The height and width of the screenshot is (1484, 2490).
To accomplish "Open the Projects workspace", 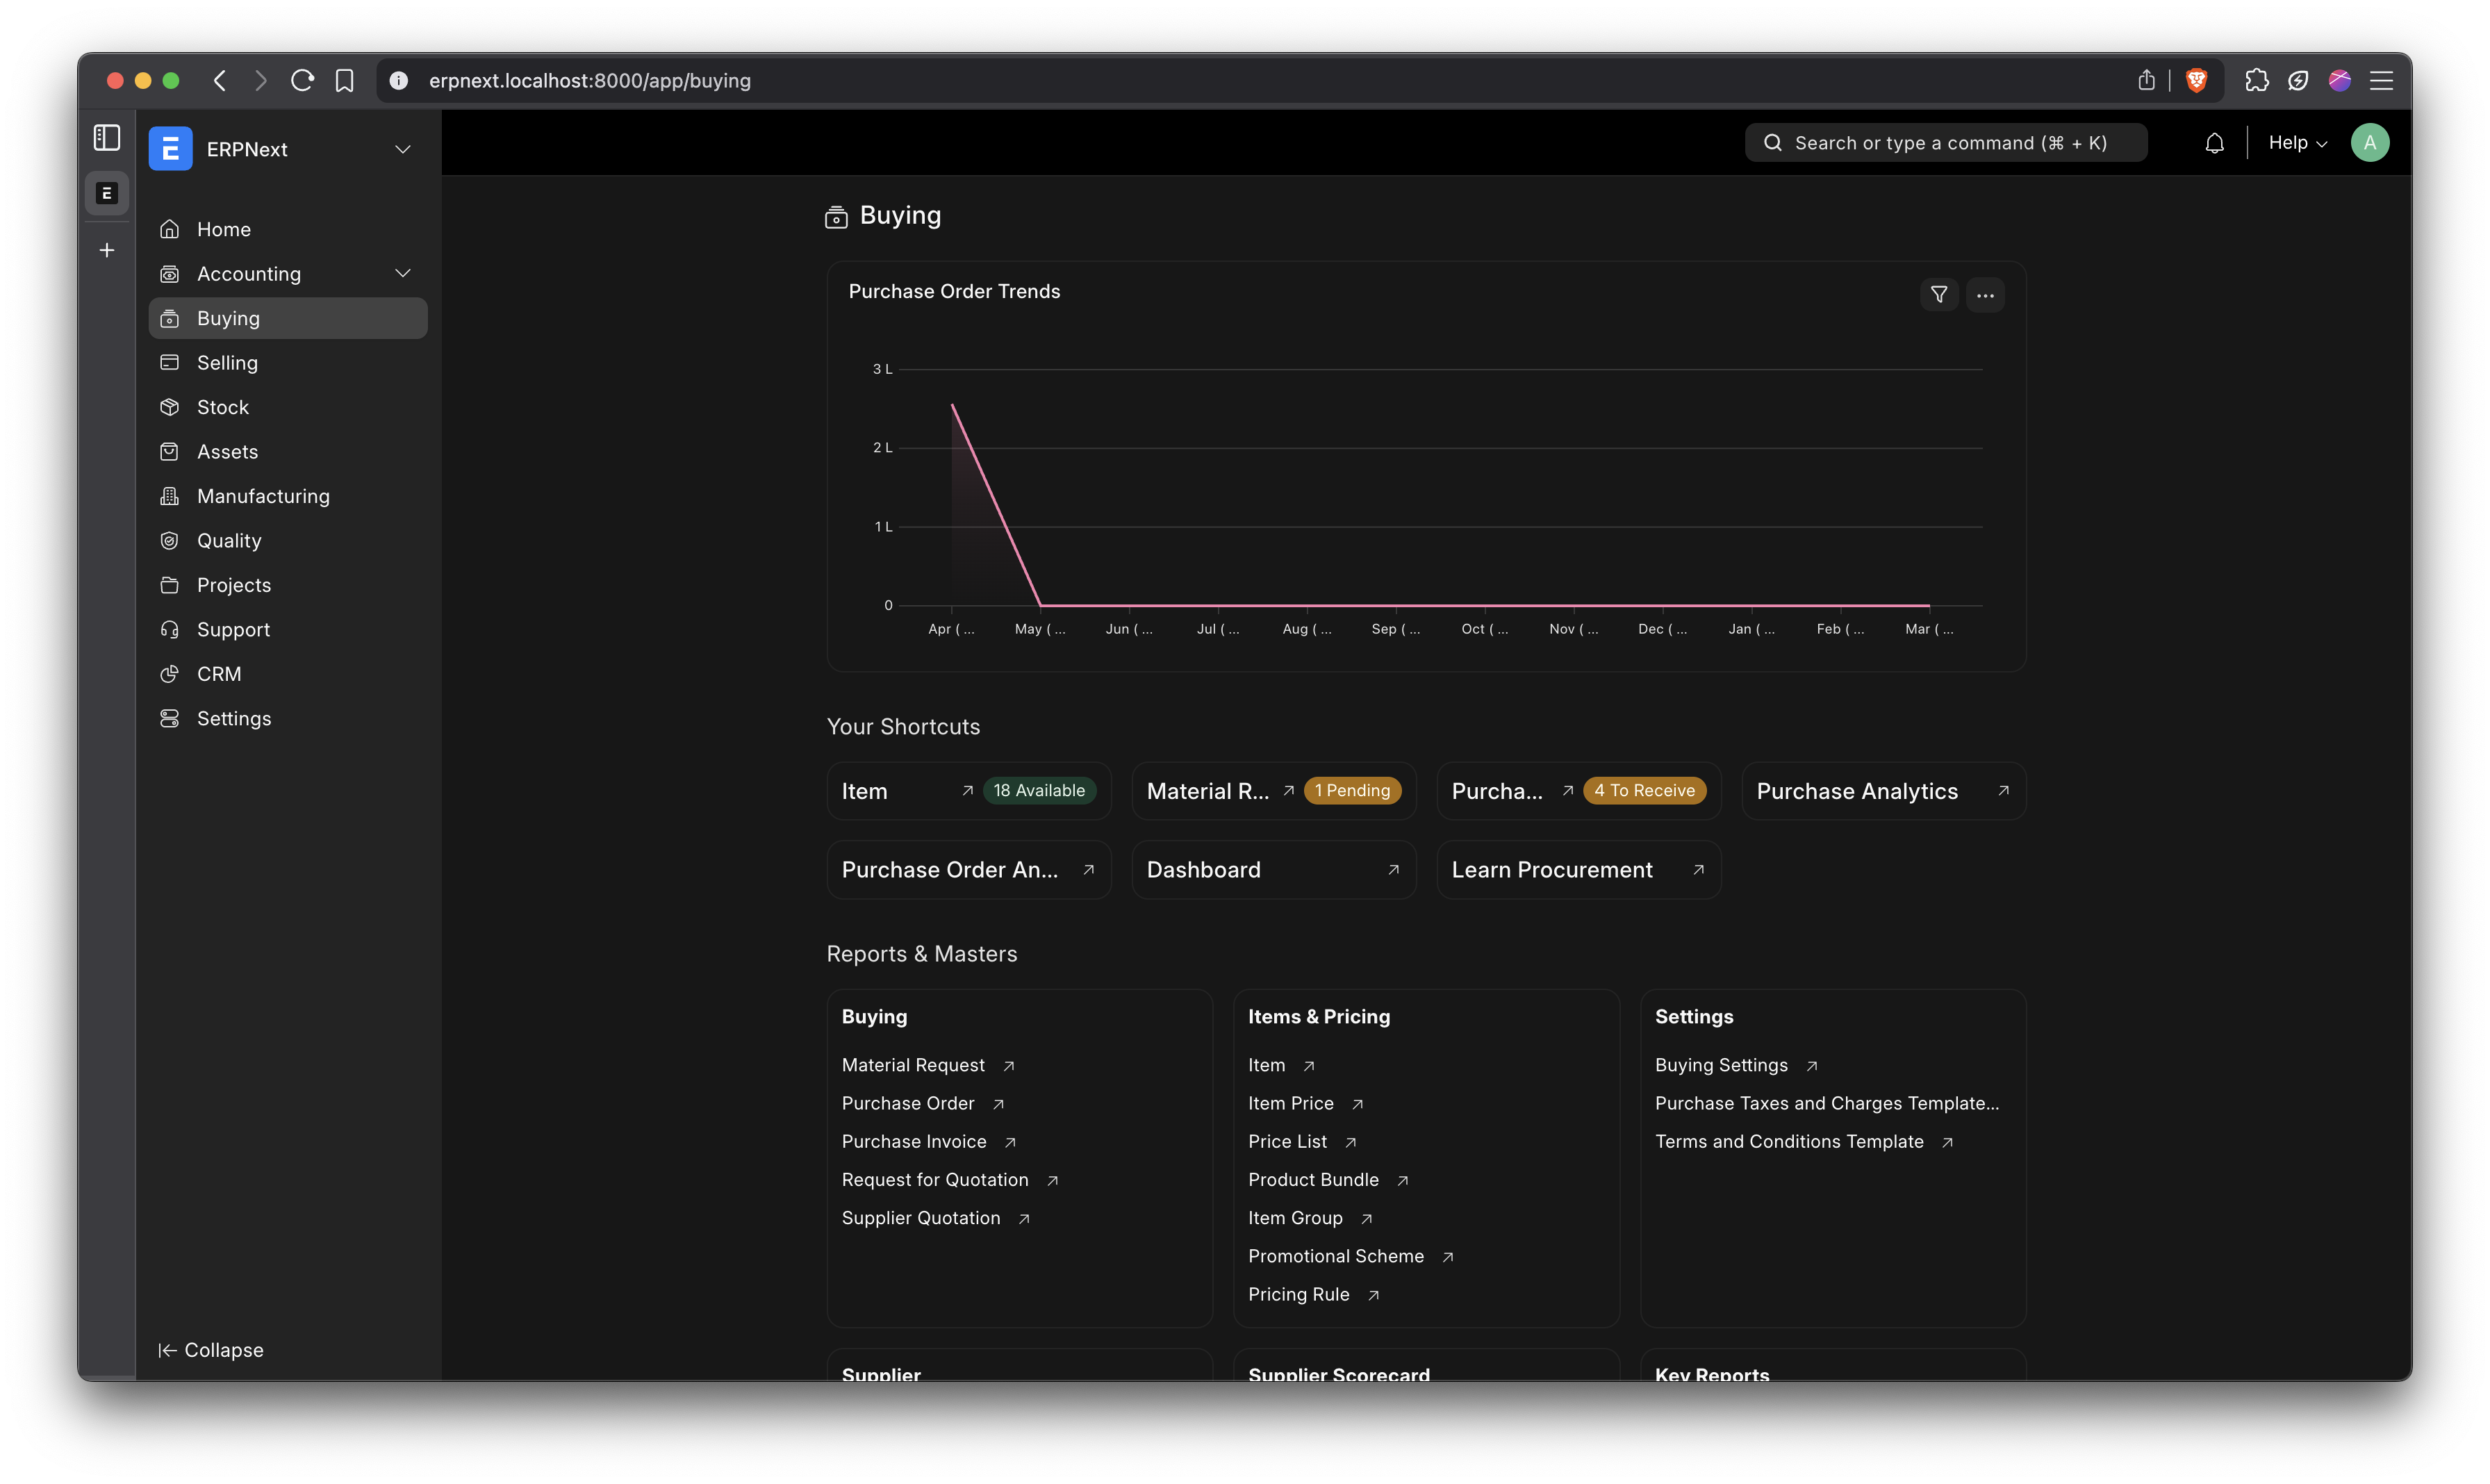I will (288, 585).
